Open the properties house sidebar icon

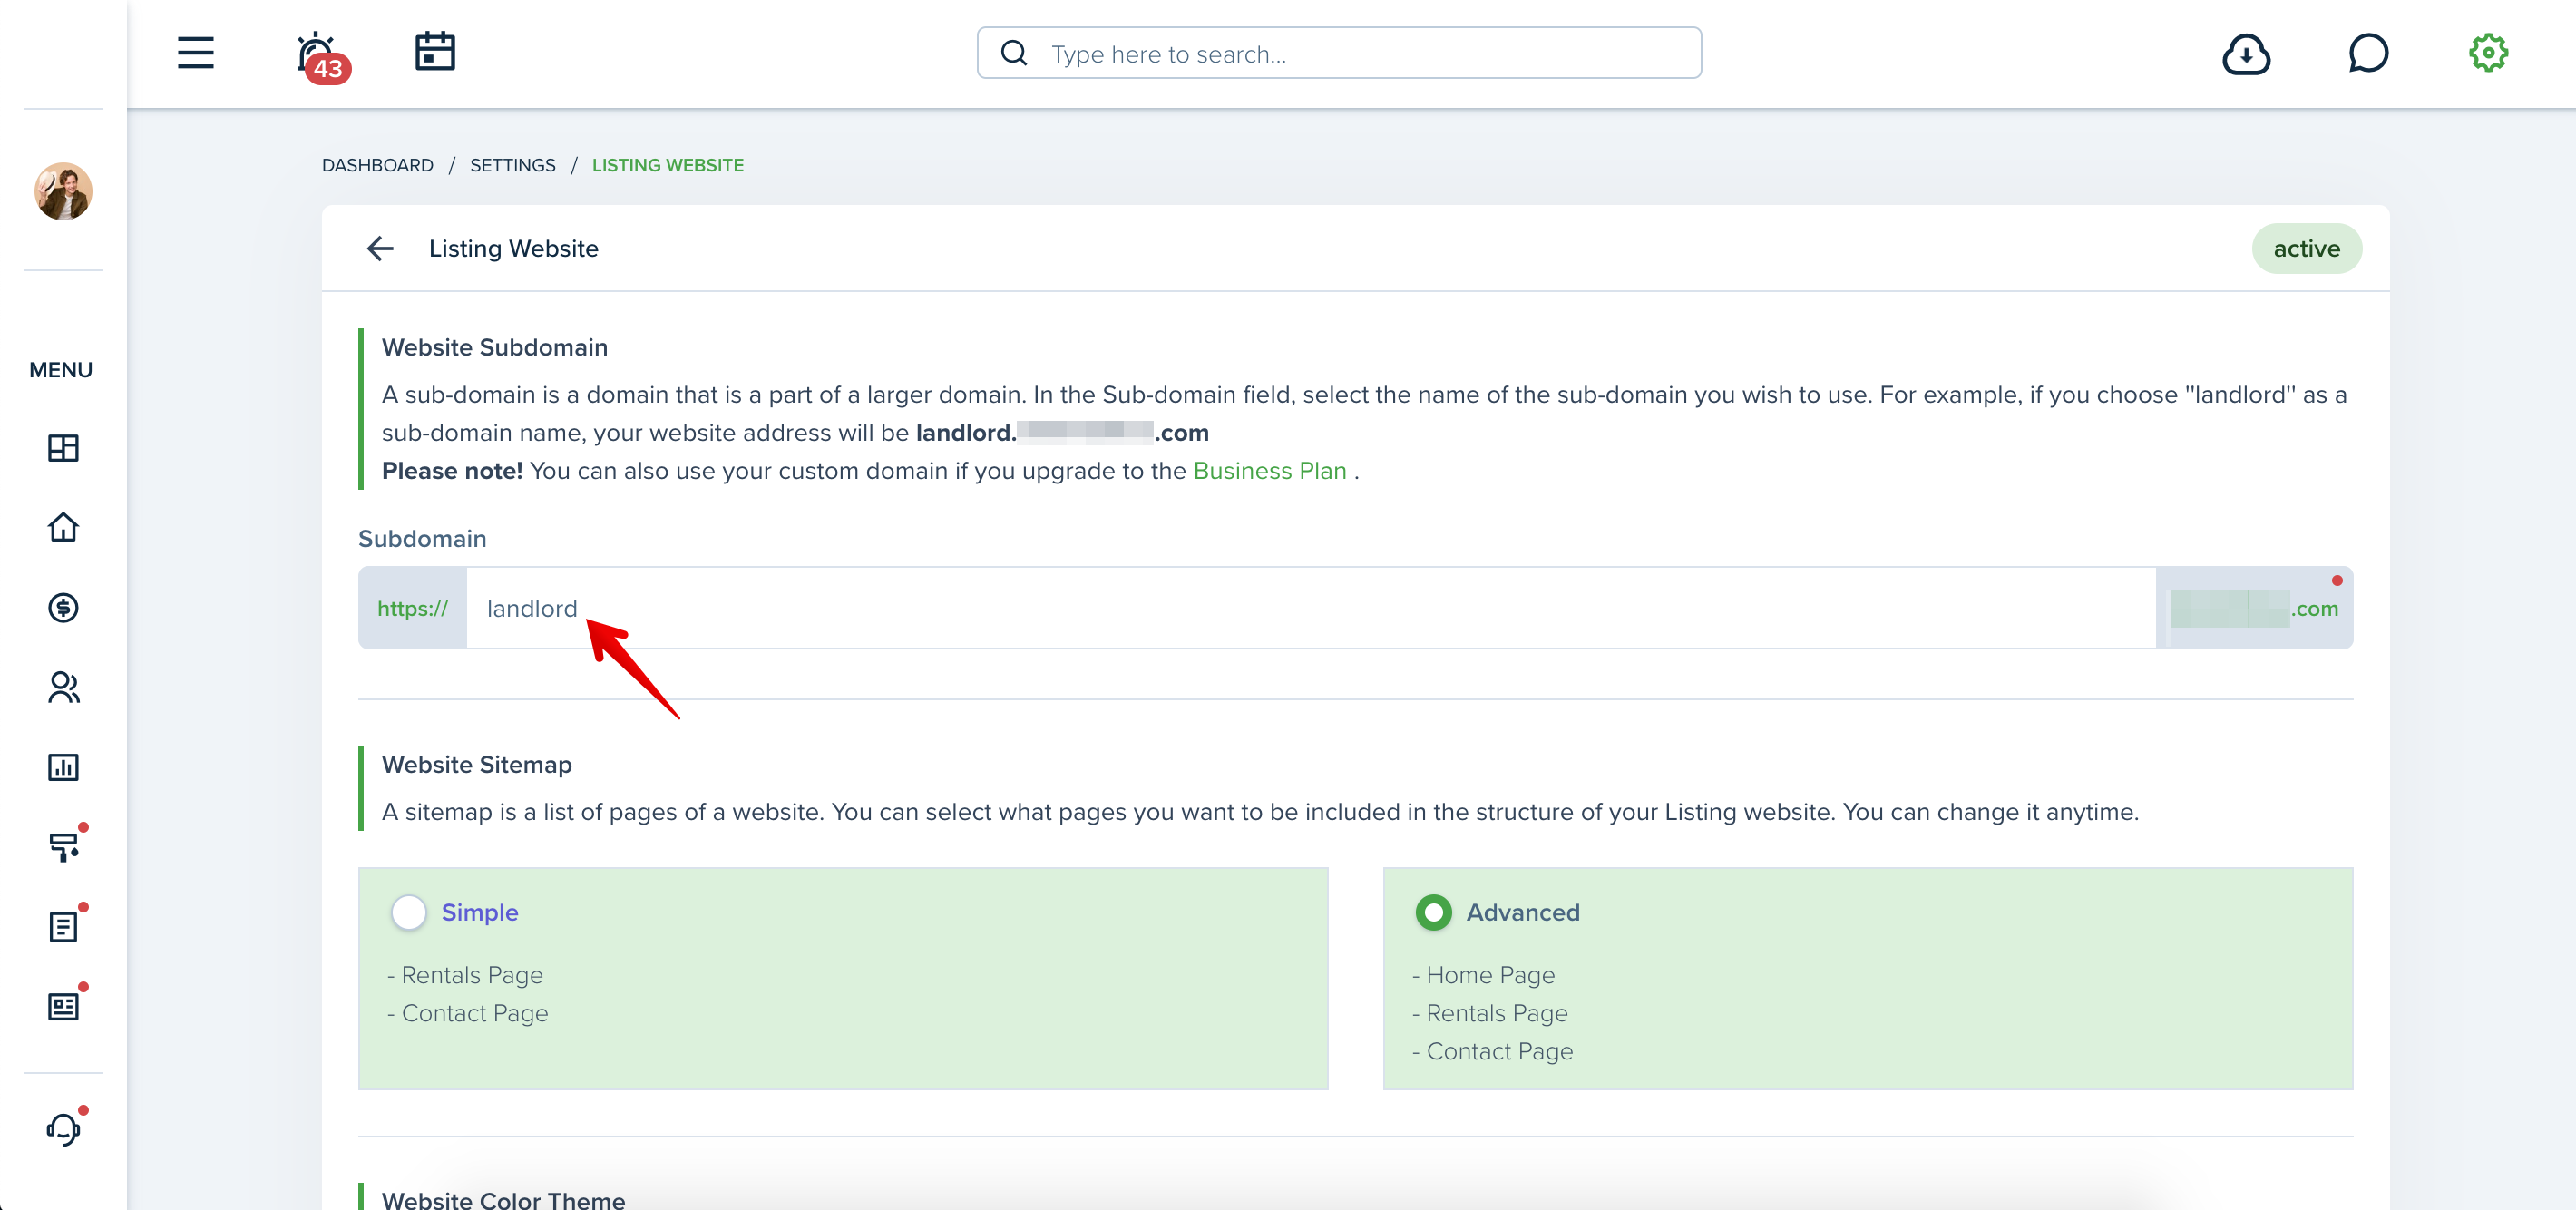pos(63,527)
